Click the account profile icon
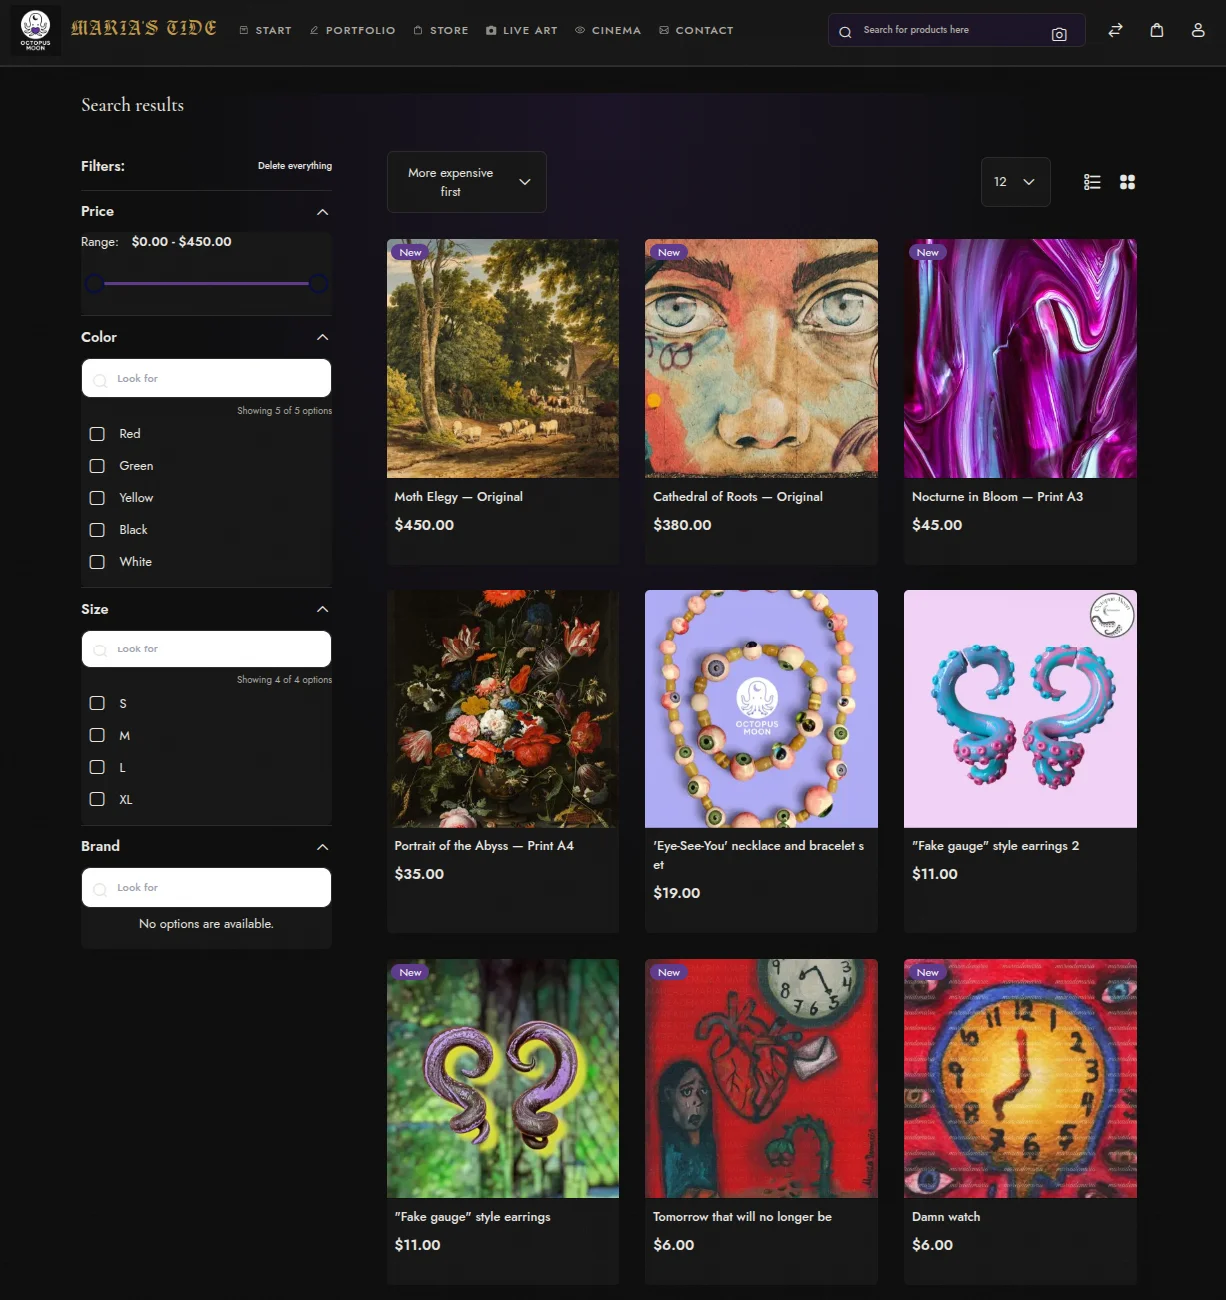The image size is (1226, 1300). click(x=1198, y=30)
